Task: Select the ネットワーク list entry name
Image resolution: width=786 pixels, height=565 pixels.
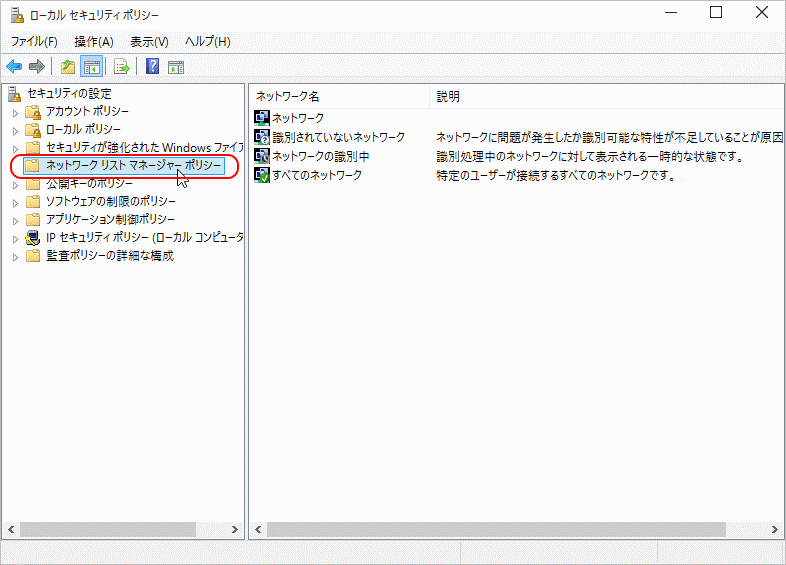Action: click(x=298, y=118)
